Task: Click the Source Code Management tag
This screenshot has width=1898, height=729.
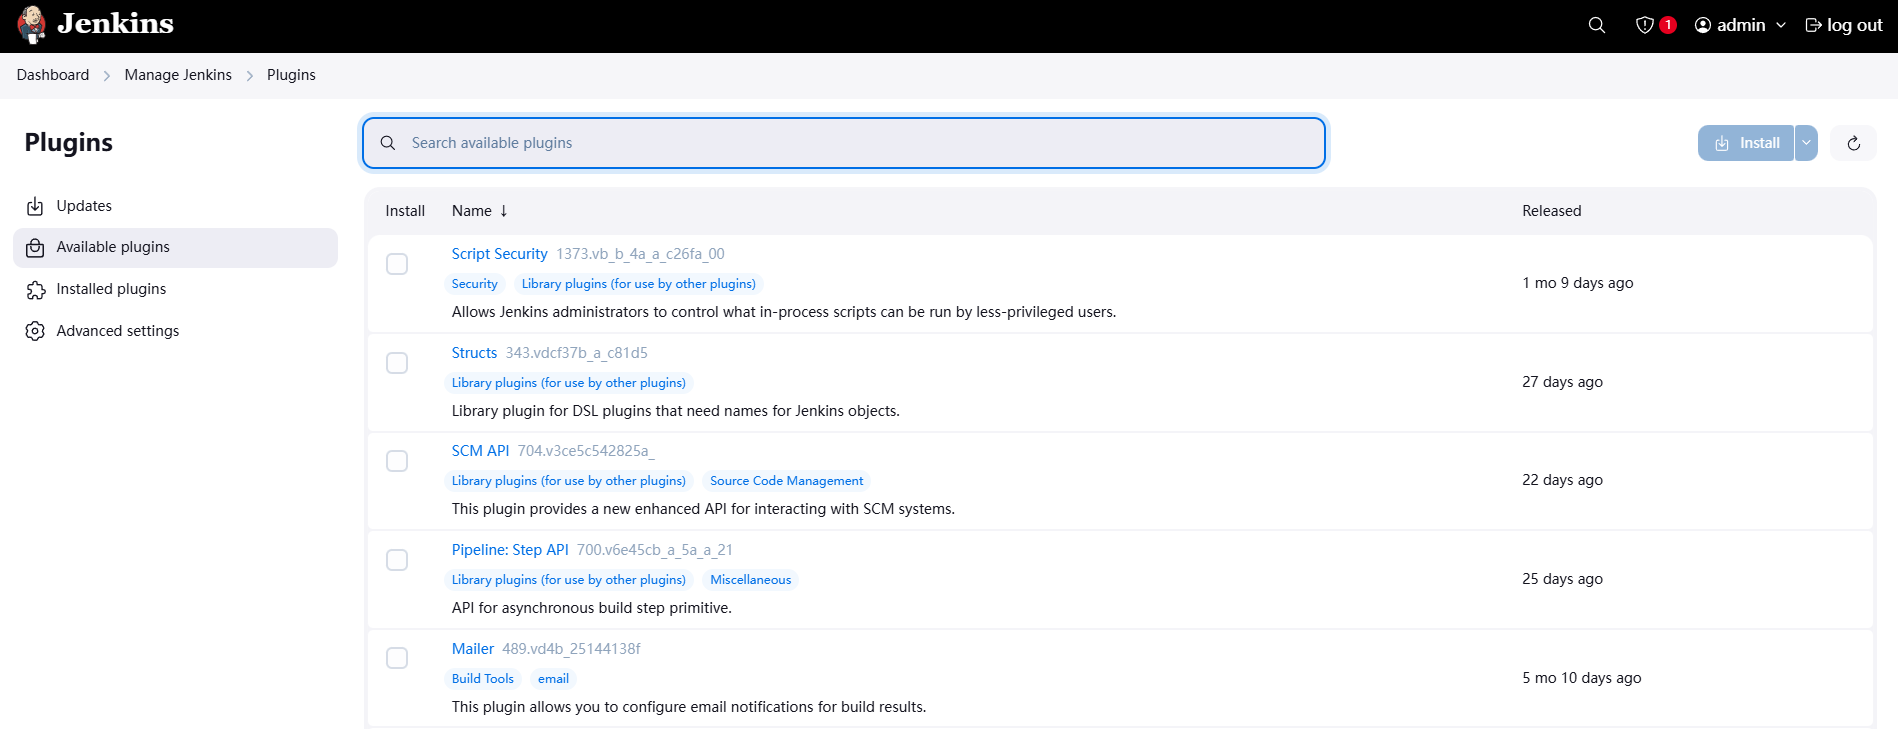Action: point(787,481)
